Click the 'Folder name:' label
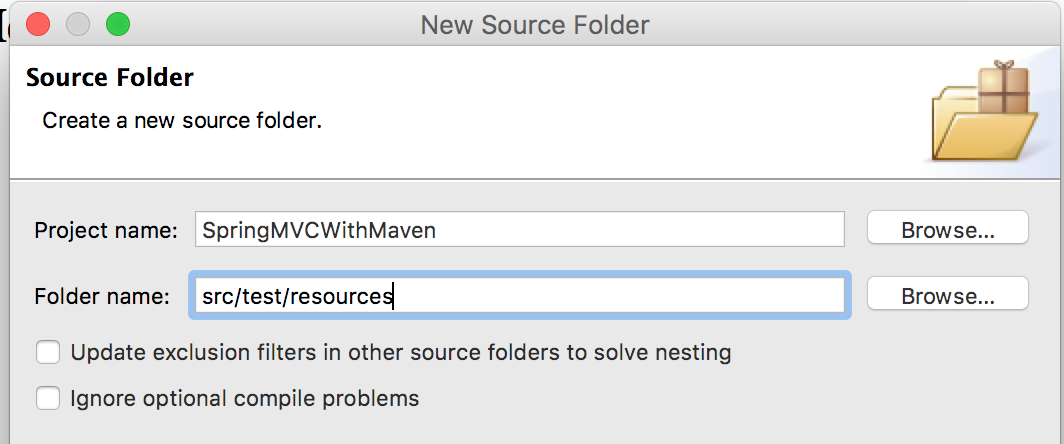 pyautogui.click(x=102, y=297)
